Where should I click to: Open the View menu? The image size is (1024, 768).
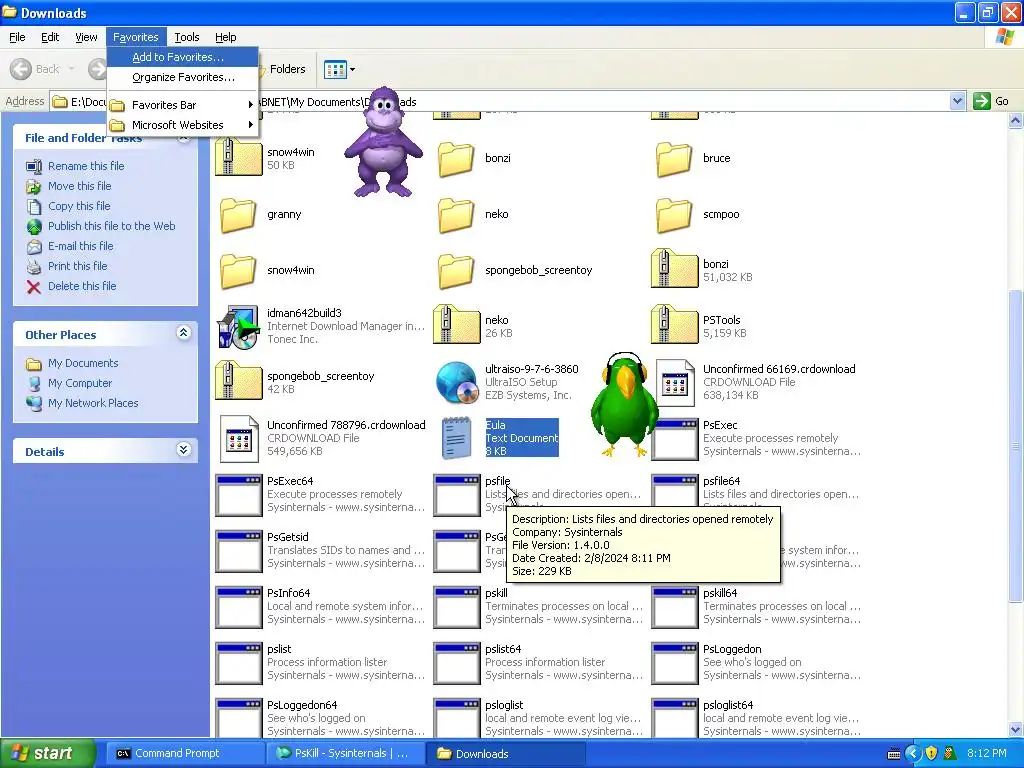86,37
